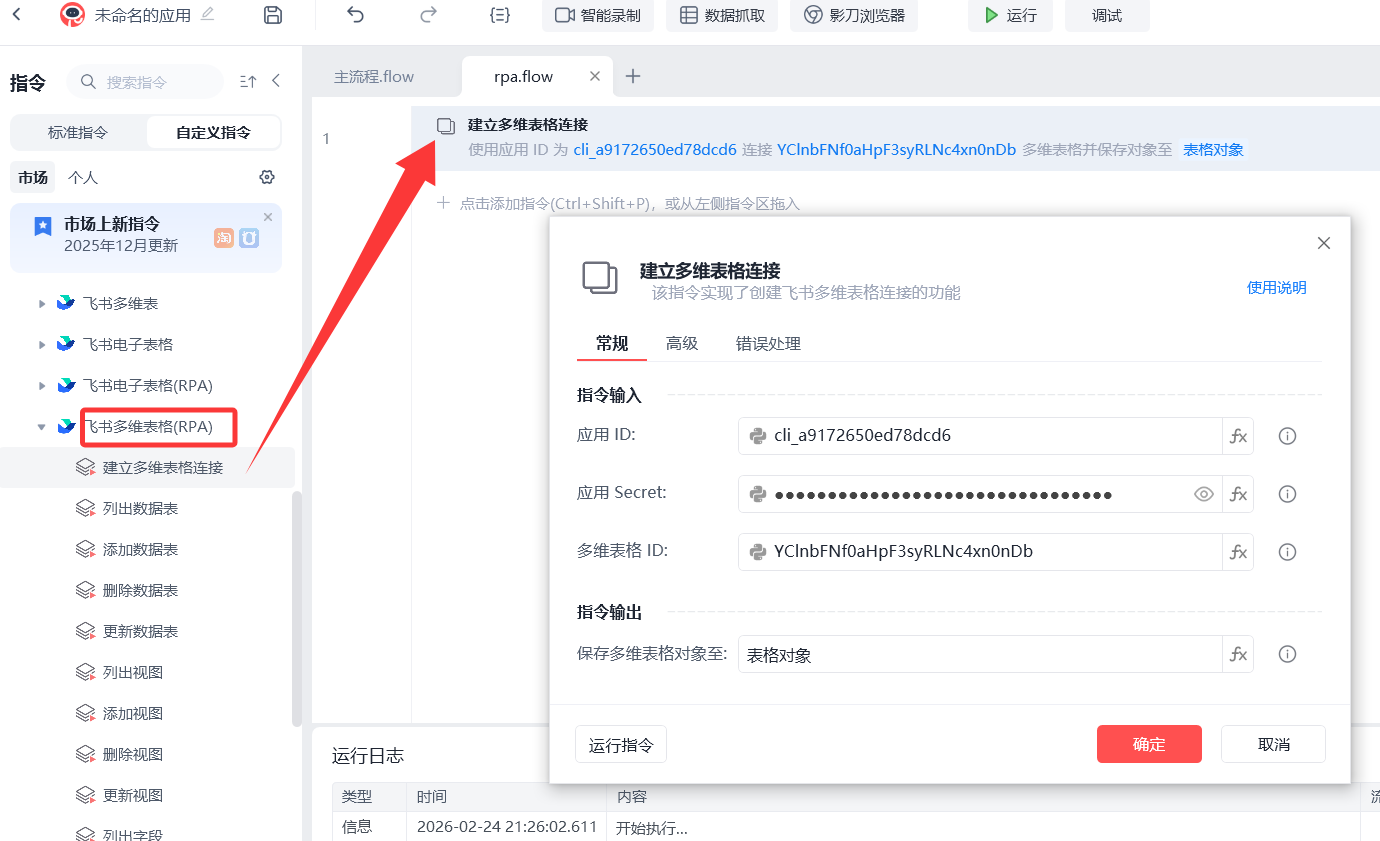The image size is (1380, 841).
Task: Show info tooltip for 多维表格 ID
Action: point(1288,552)
